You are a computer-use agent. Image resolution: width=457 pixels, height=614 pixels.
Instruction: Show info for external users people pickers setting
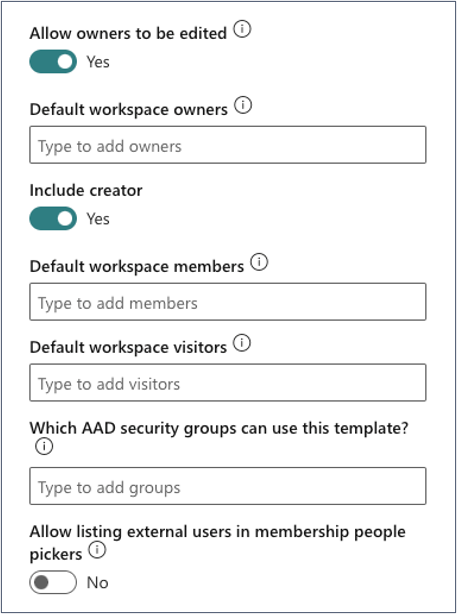point(97,550)
